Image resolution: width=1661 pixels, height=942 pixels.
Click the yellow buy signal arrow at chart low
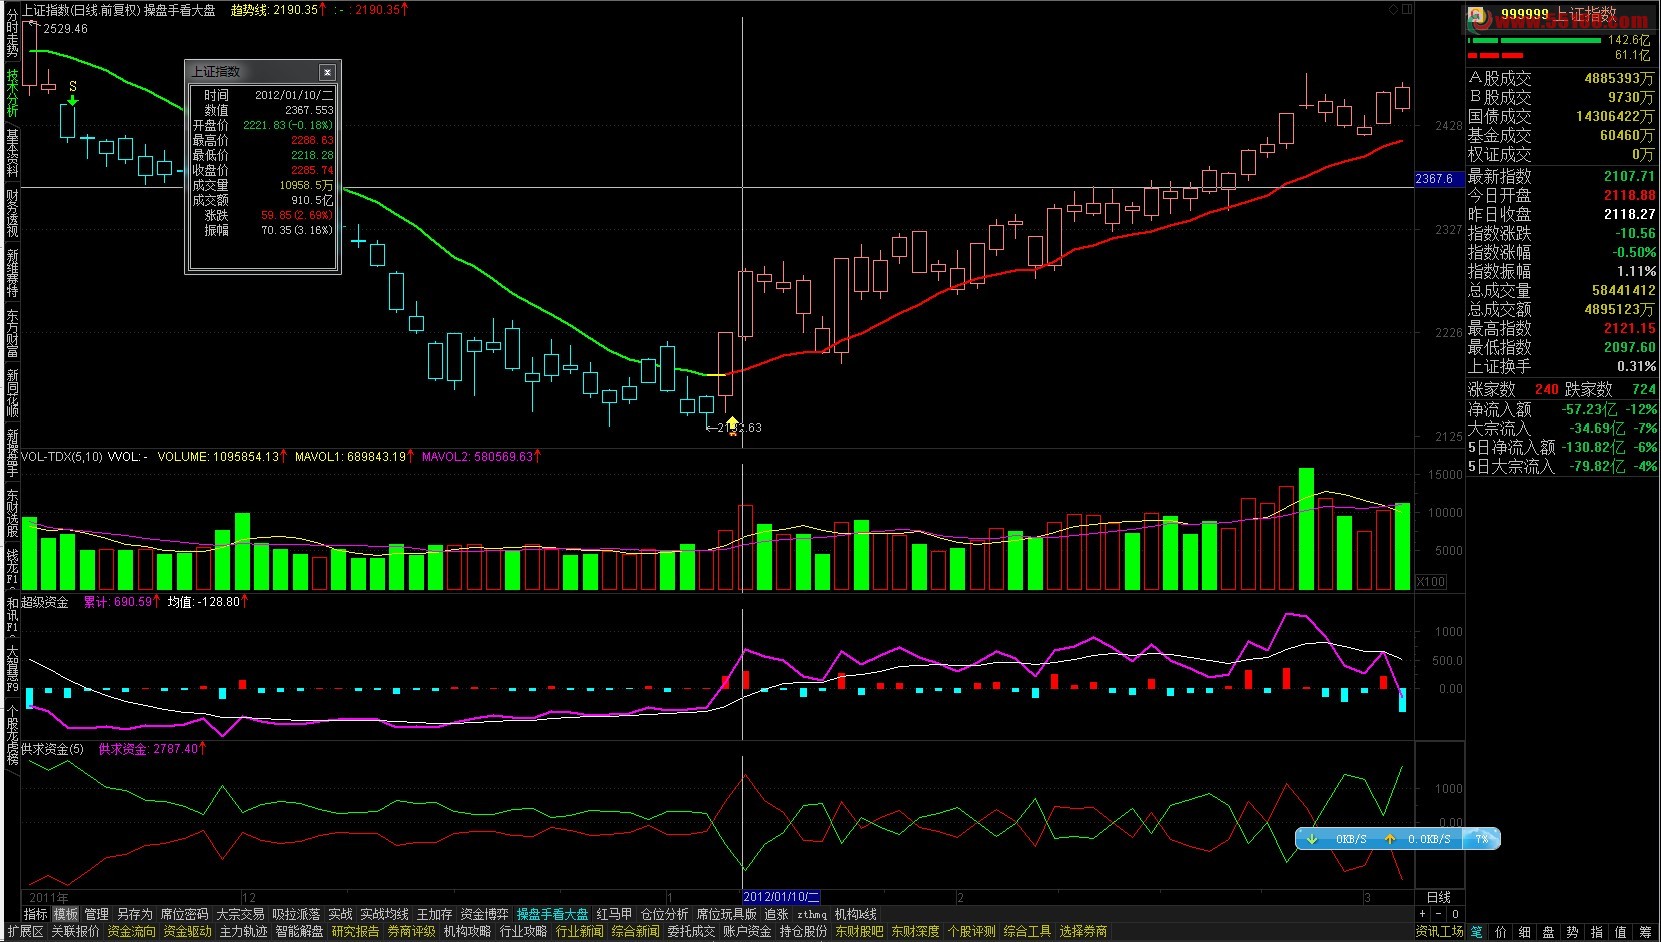[x=732, y=424]
